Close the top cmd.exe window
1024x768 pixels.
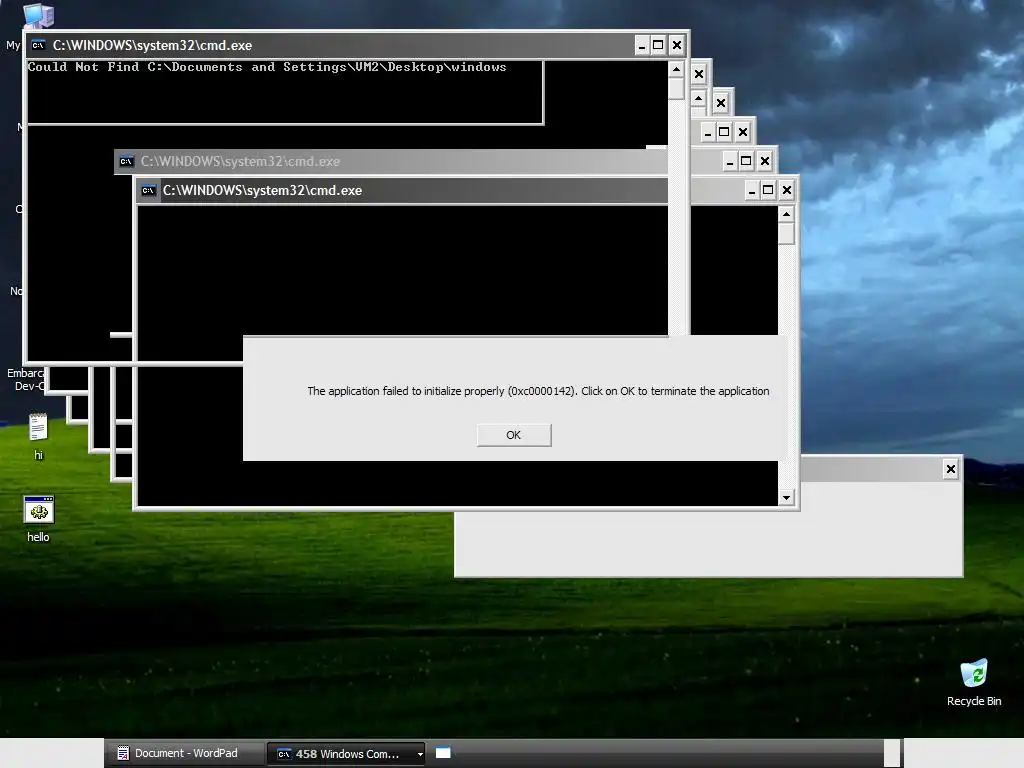pos(677,45)
